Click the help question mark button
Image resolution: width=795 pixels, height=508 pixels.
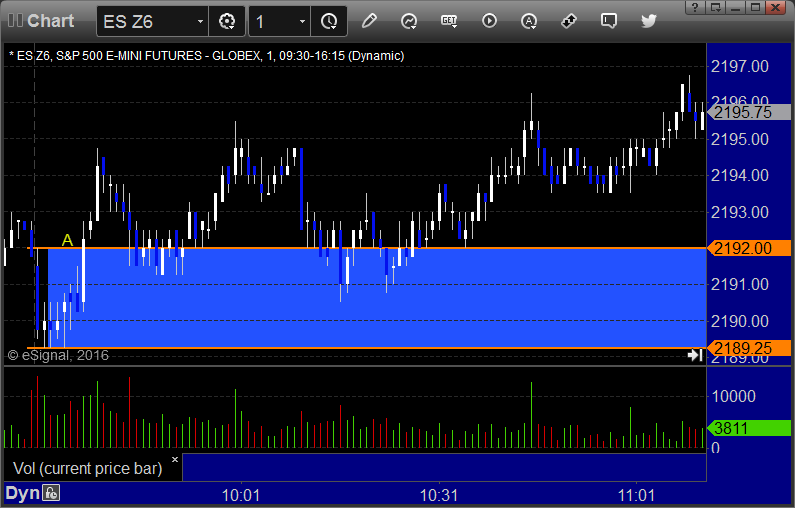[x=695, y=7]
